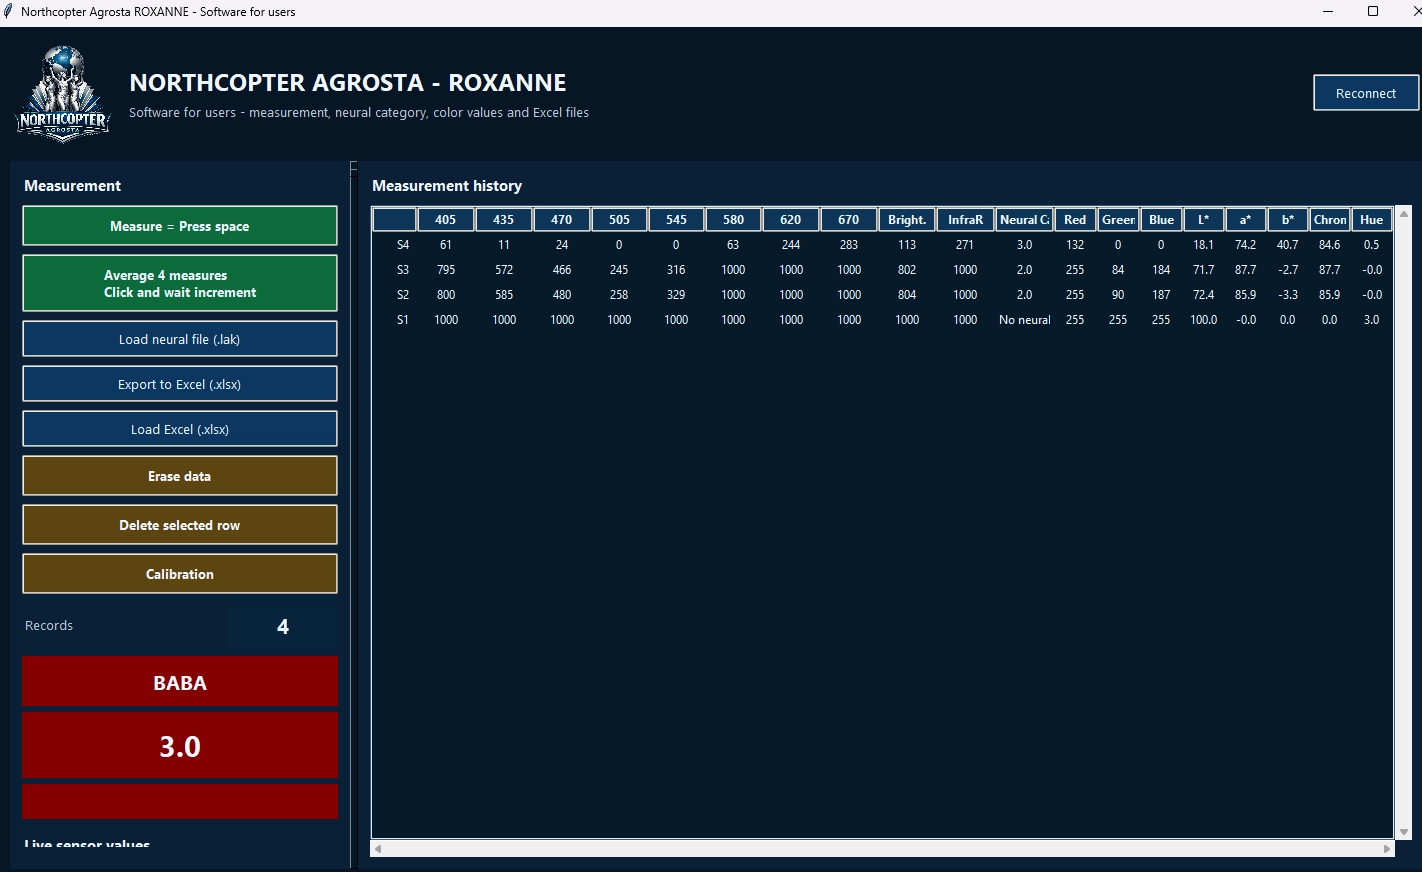This screenshot has width=1422, height=872.
Task: Click the Reconnect button
Action: (1366, 93)
